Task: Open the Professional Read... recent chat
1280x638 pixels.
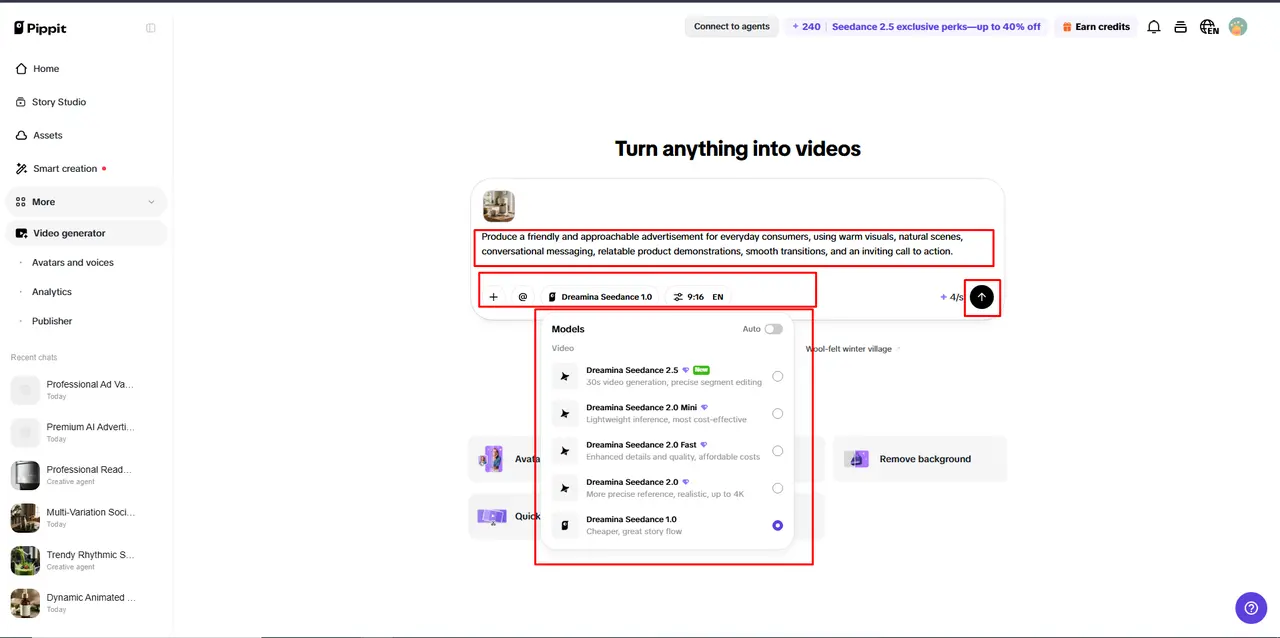Action: pos(86,475)
